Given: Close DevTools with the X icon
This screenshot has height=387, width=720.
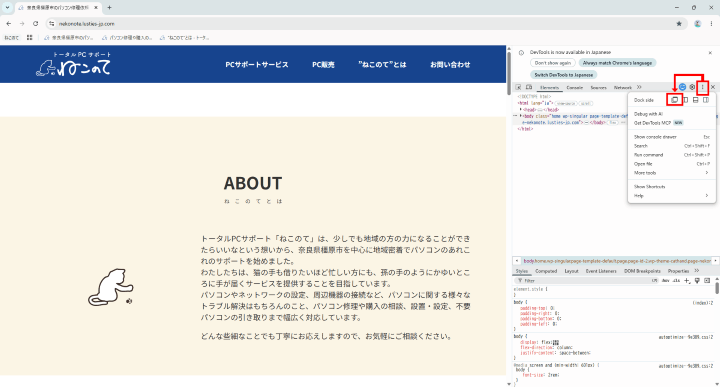Looking at the screenshot, I should 713,87.
